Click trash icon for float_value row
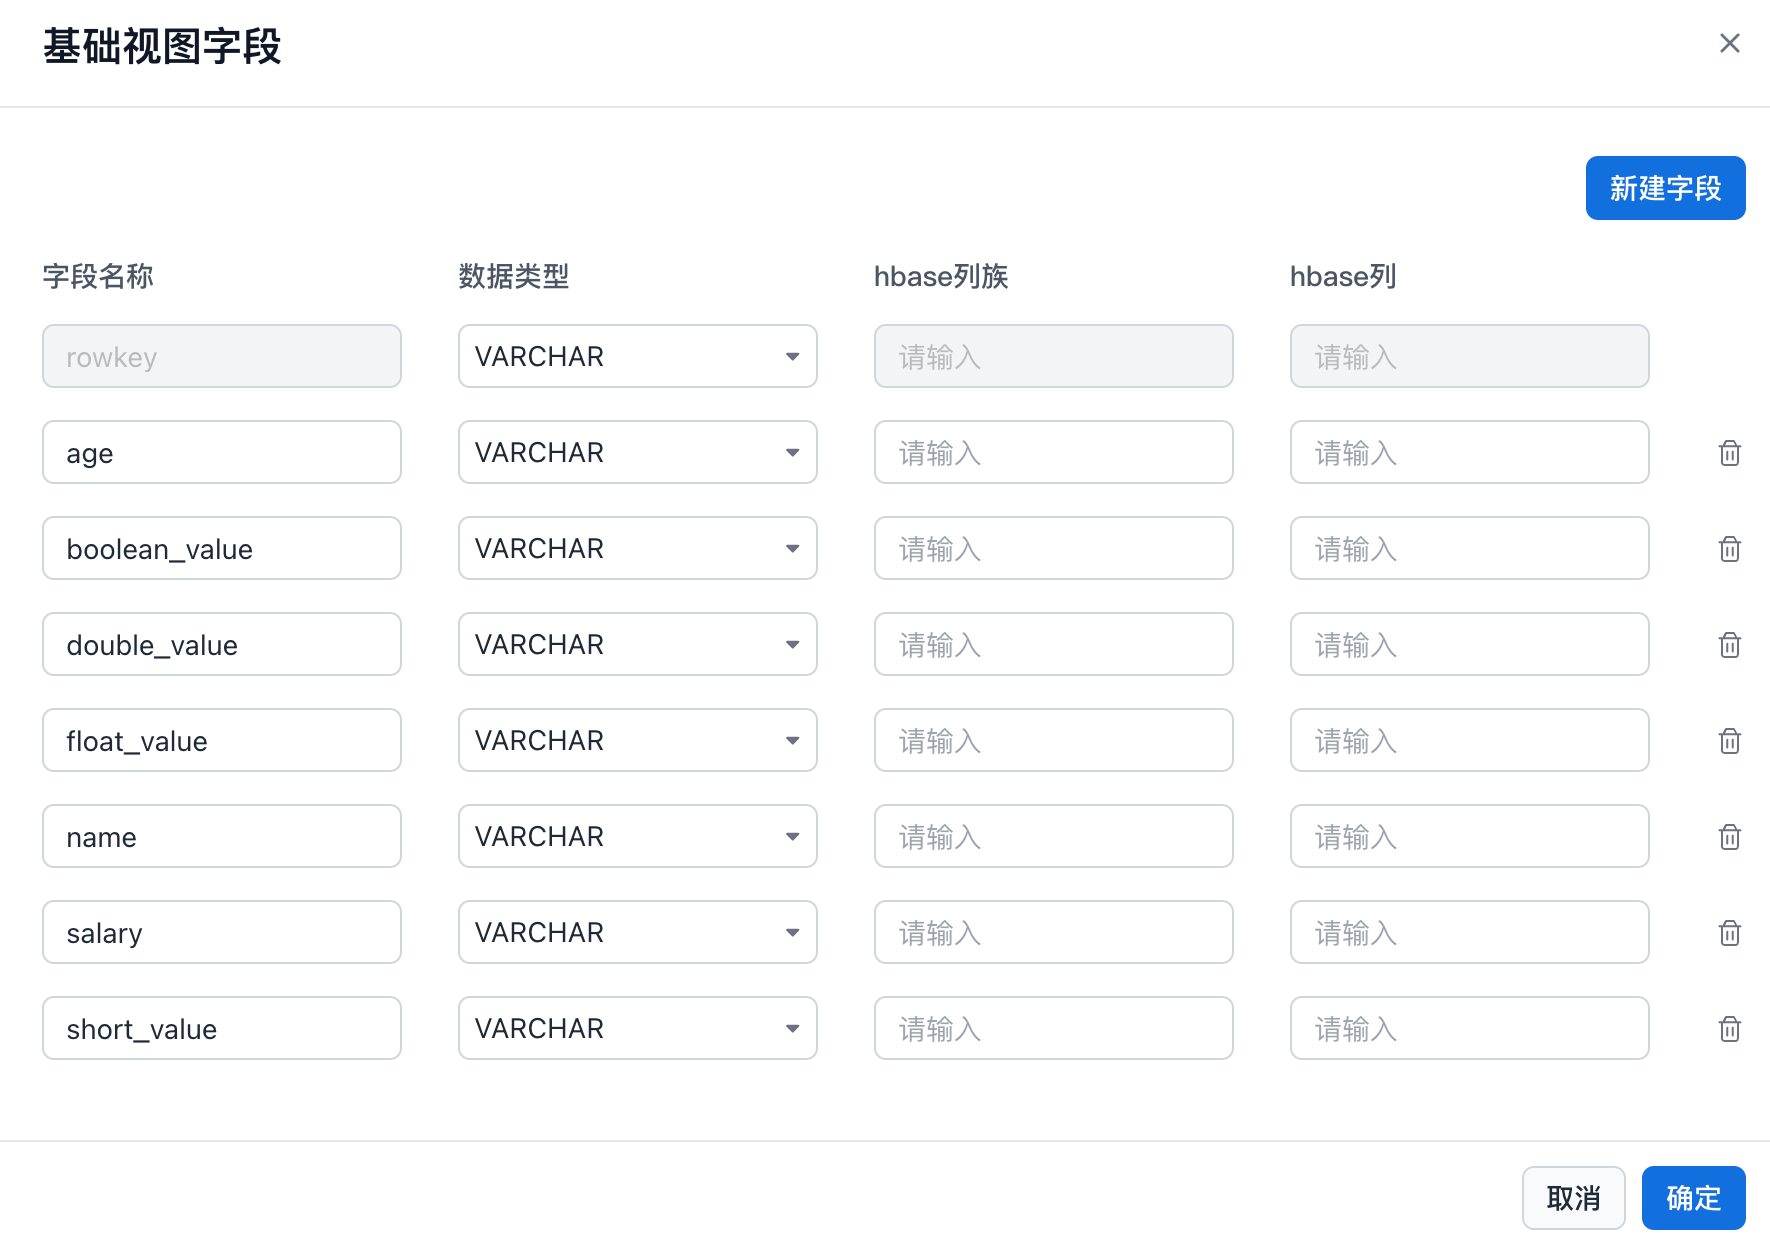 (1729, 741)
